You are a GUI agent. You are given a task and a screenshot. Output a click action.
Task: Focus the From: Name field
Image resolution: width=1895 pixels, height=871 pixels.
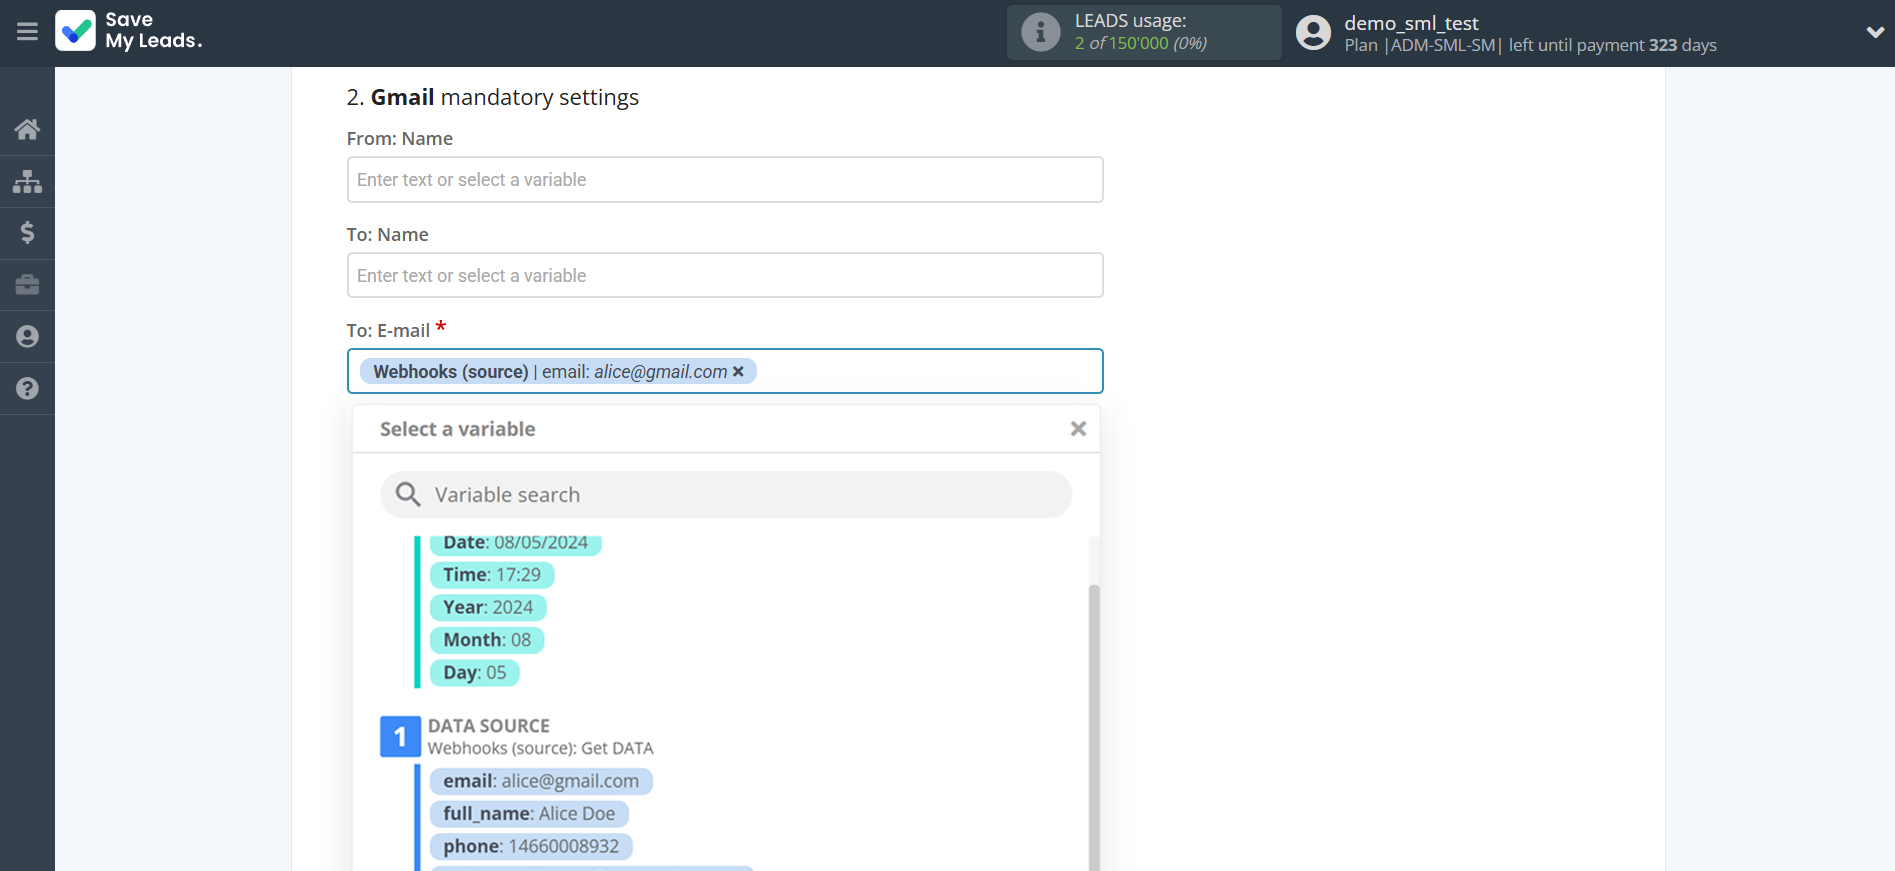point(725,180)
